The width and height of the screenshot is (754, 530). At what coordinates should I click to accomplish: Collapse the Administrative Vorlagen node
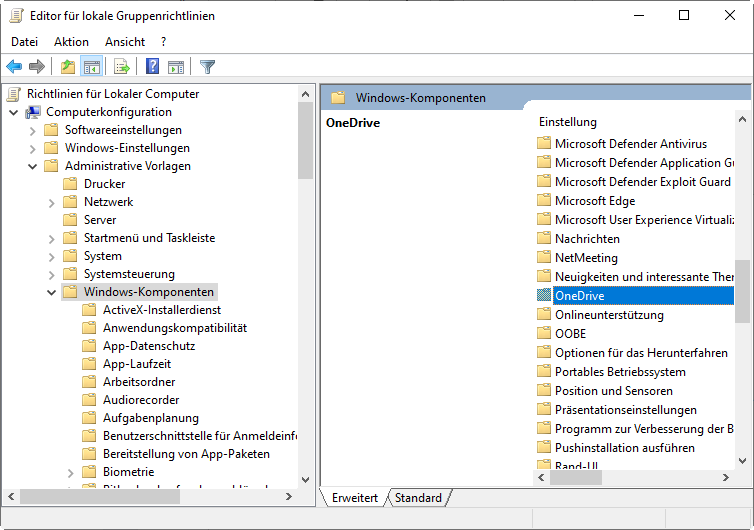(33, 166)
